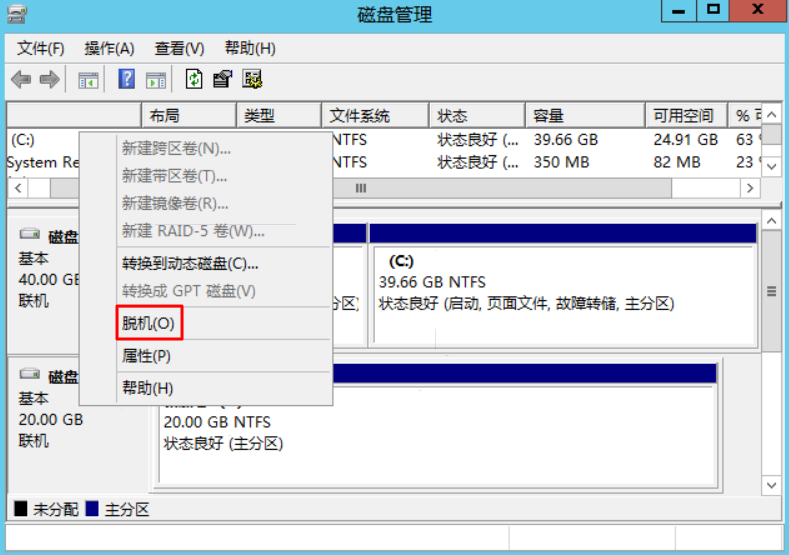Click volume list scroll-up arrow
The image size is (789, 555).
[x=771, y=115]
